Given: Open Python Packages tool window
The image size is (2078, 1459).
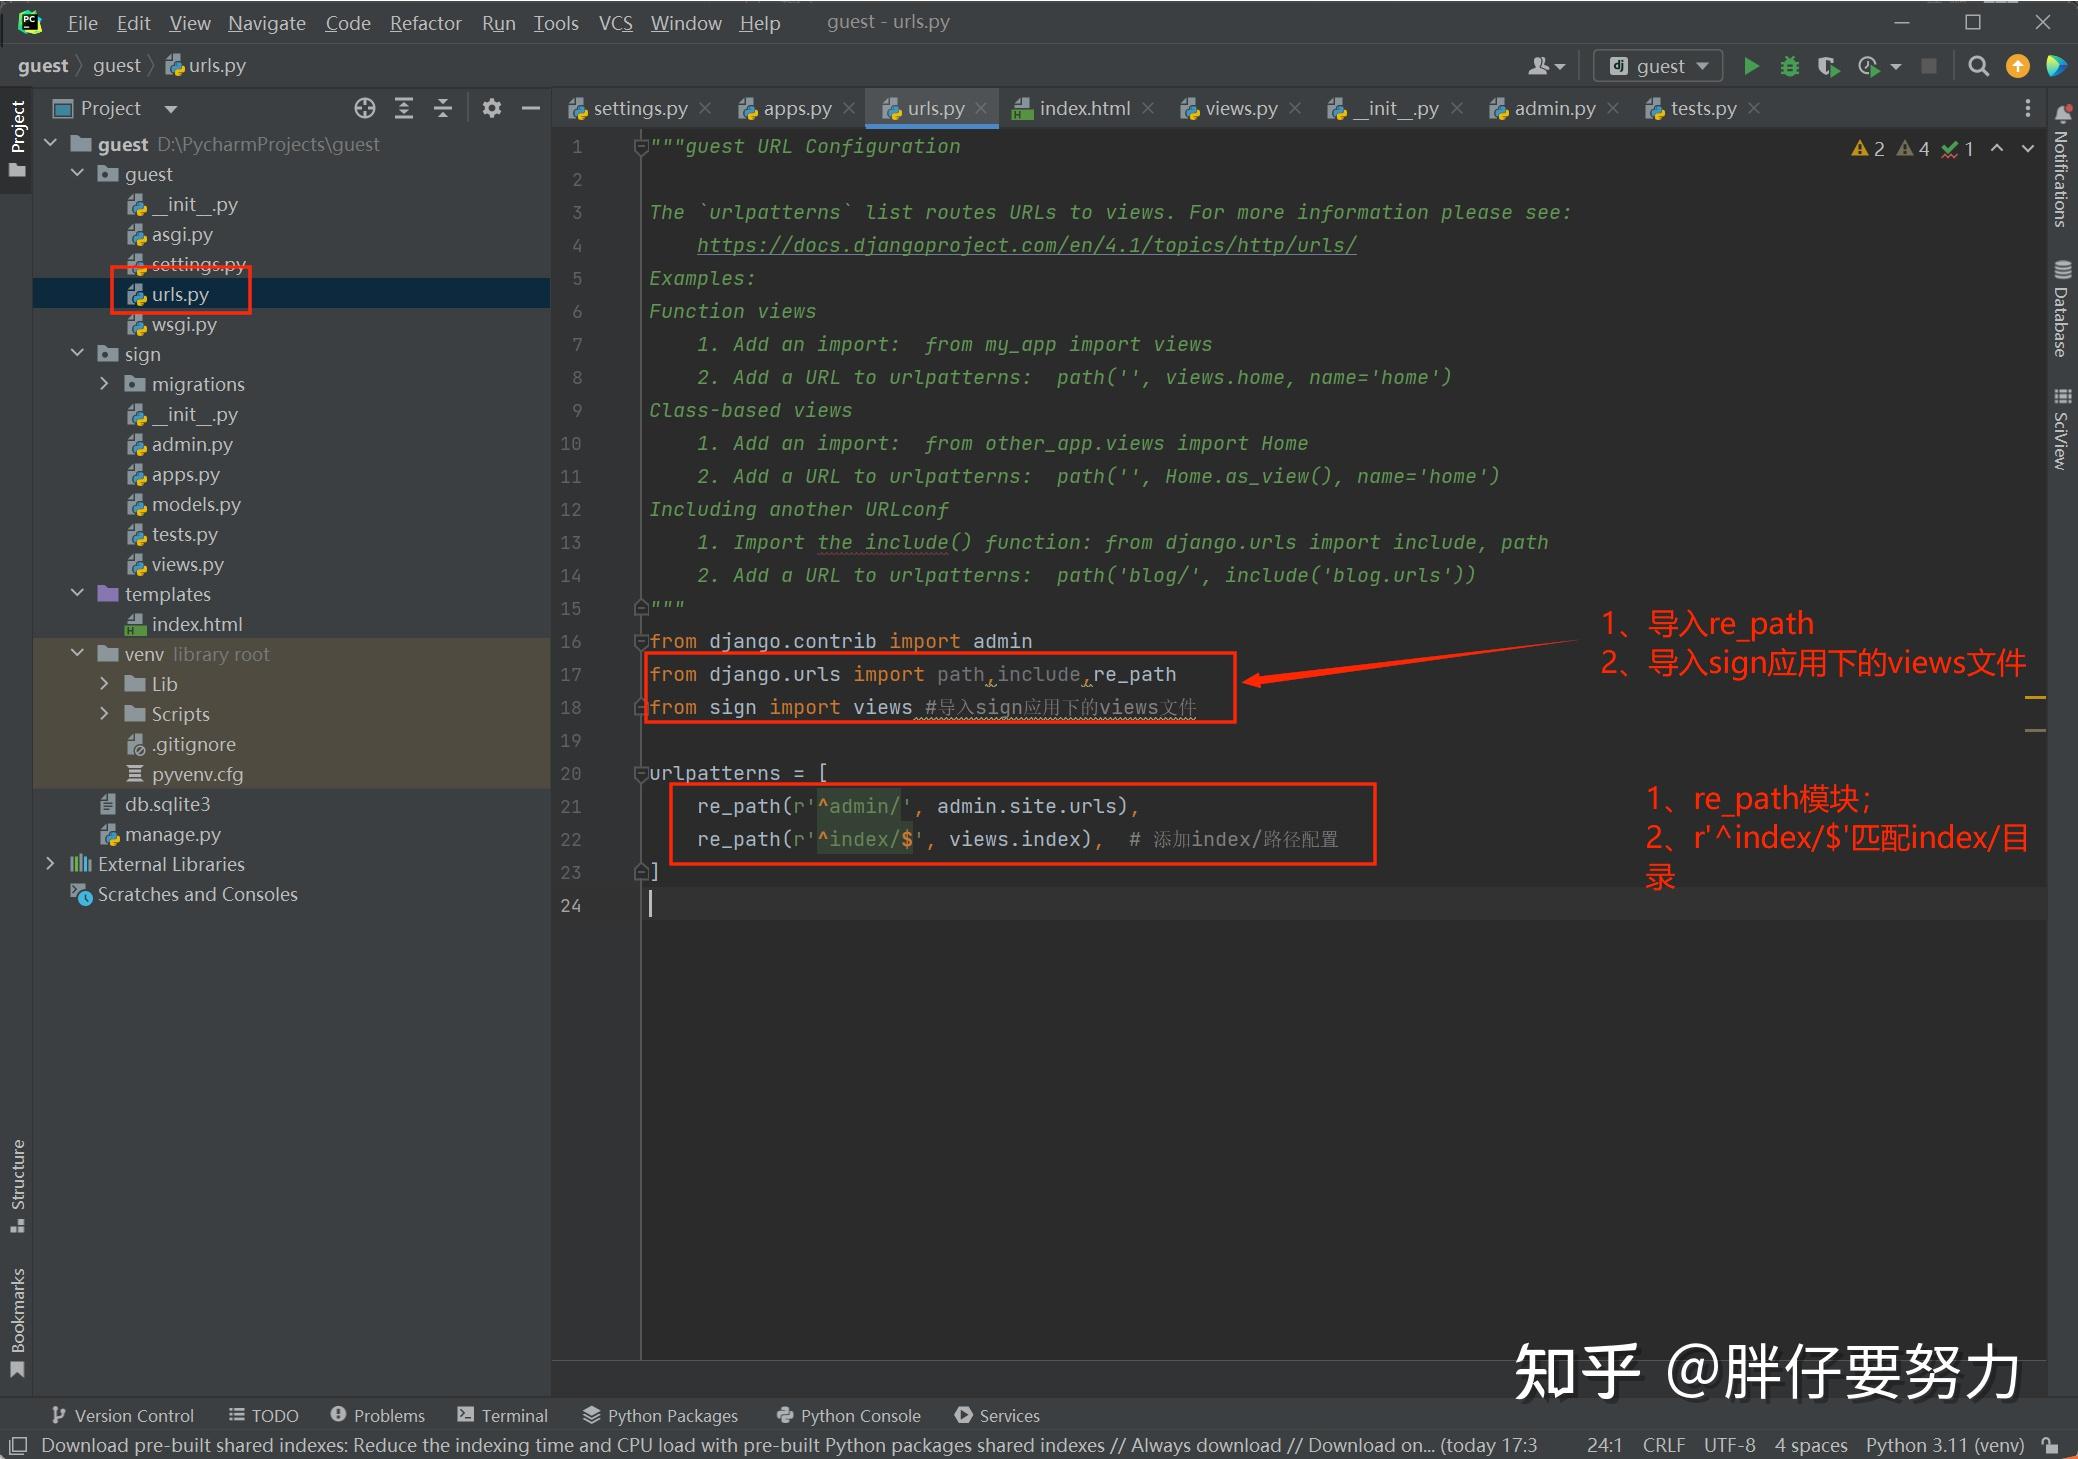Looking at the screenshot, I should pos(660,1415).
